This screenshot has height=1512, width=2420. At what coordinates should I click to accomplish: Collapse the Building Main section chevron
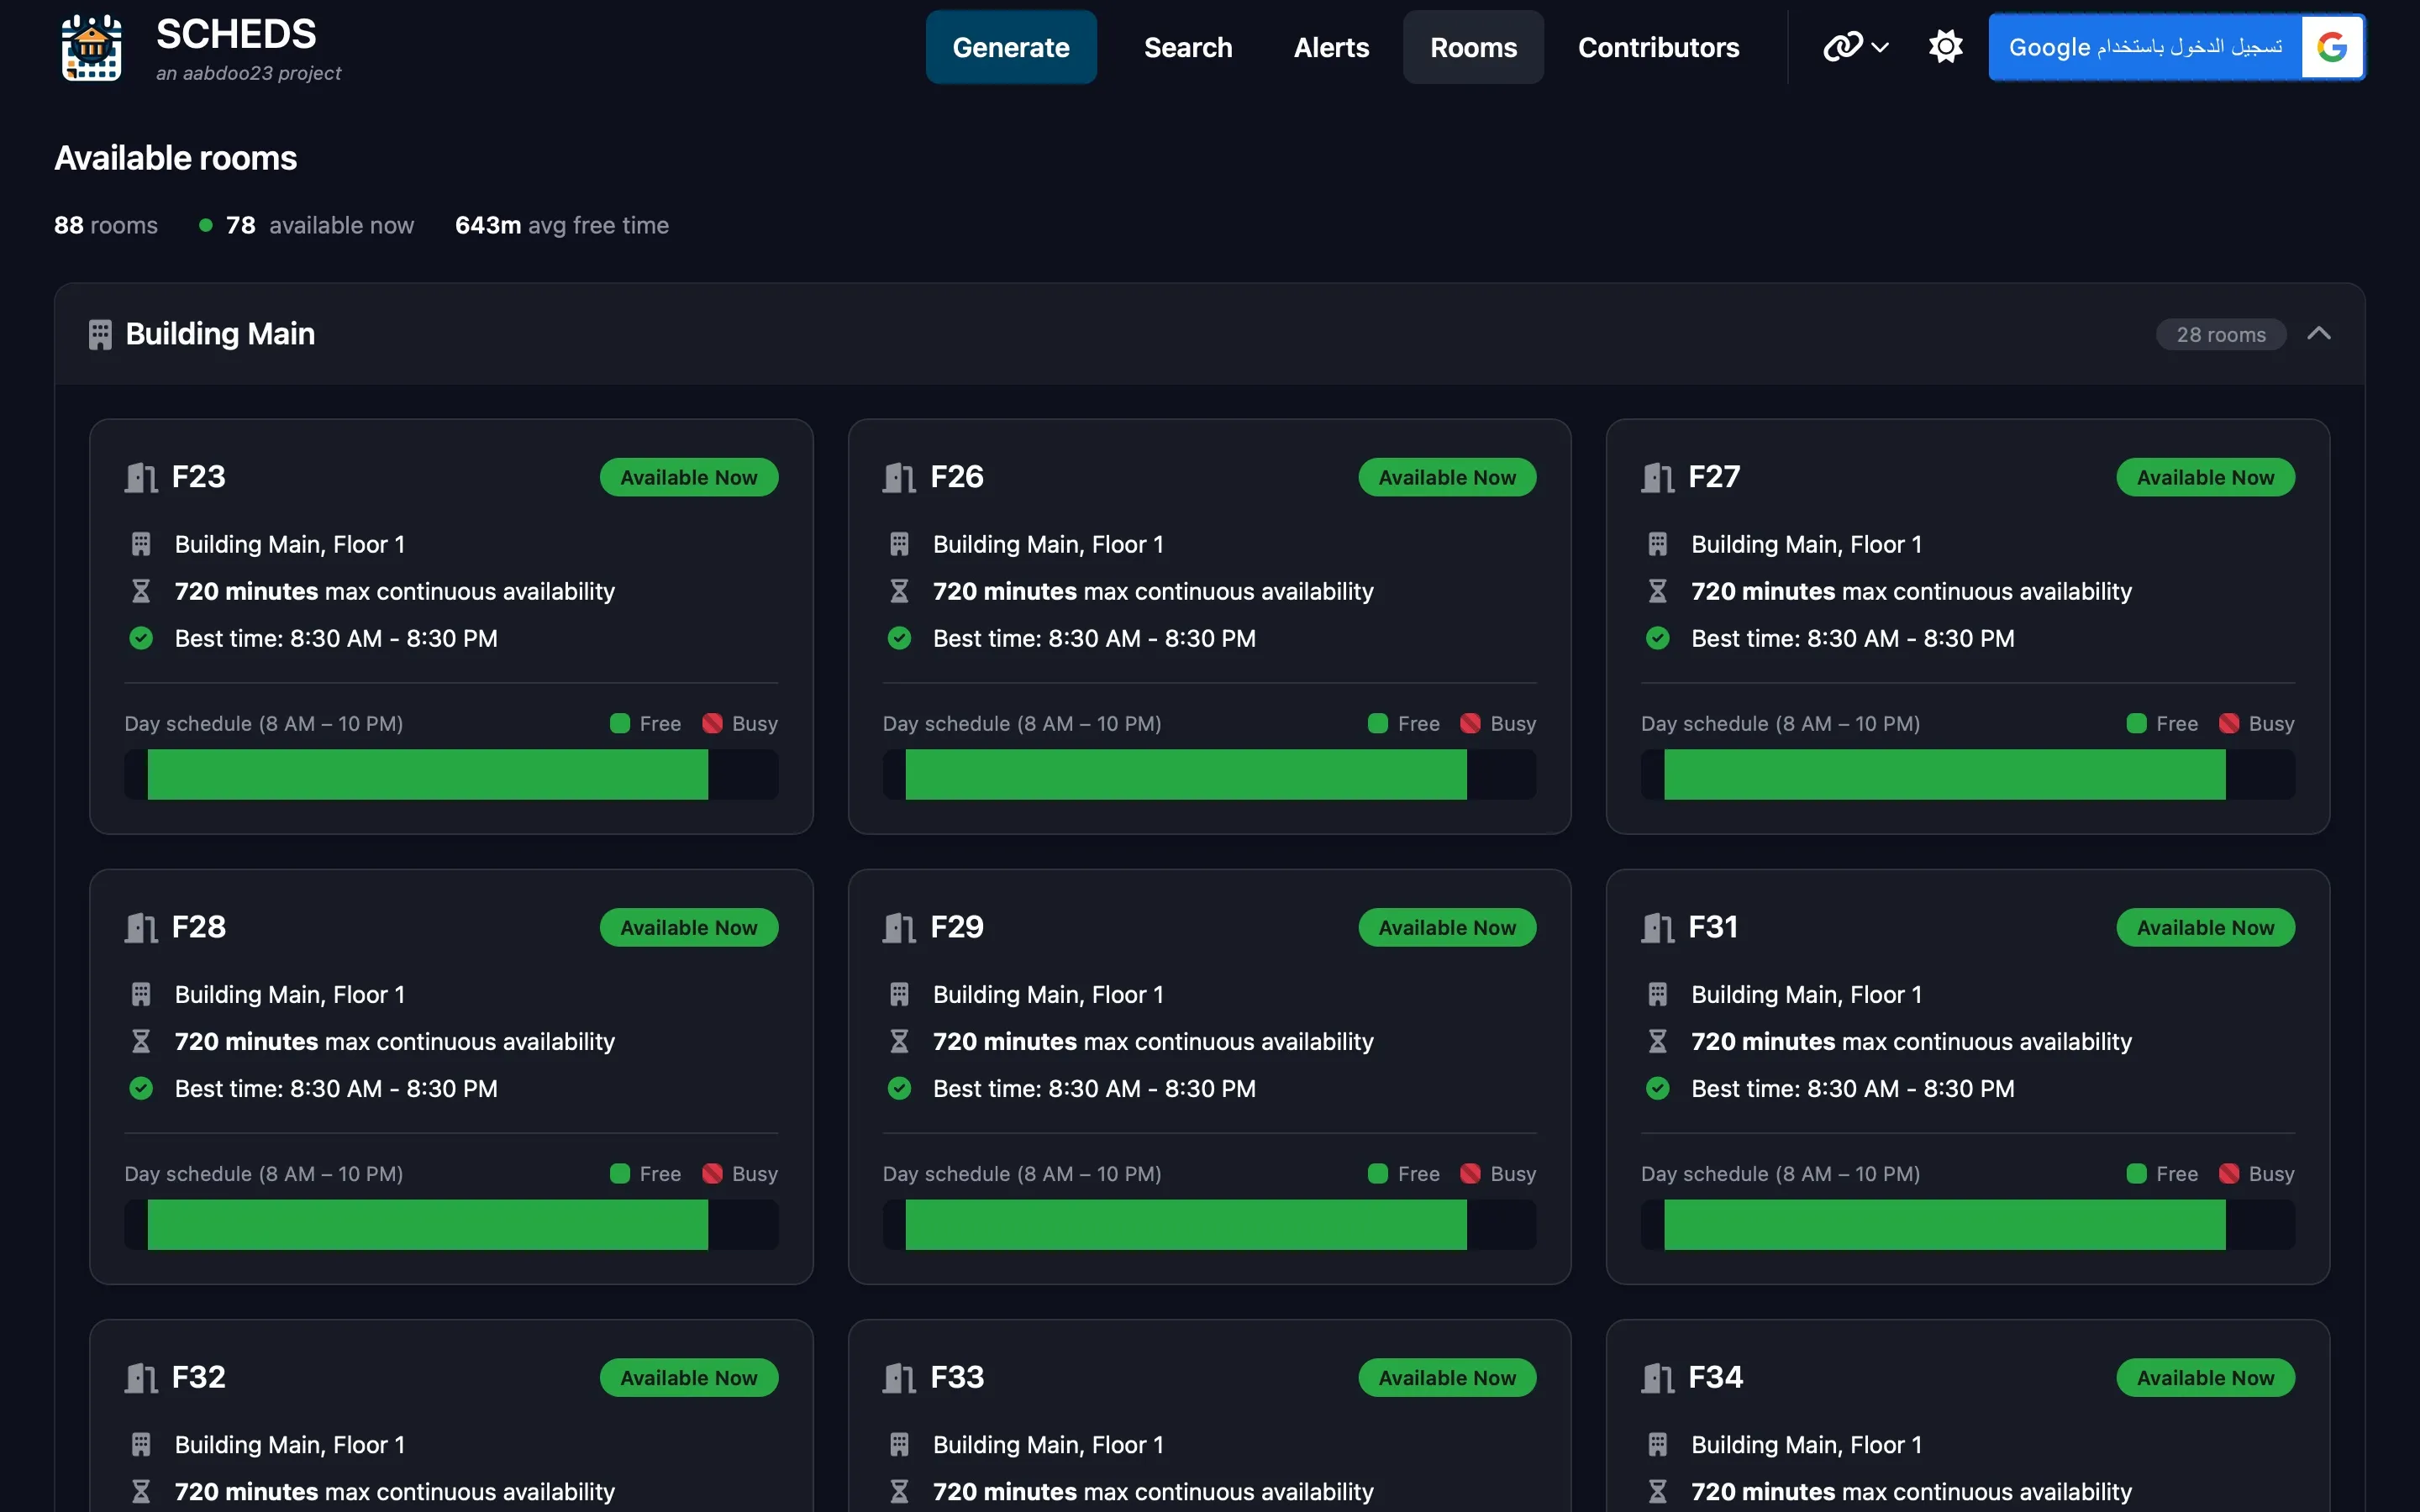2319,334
